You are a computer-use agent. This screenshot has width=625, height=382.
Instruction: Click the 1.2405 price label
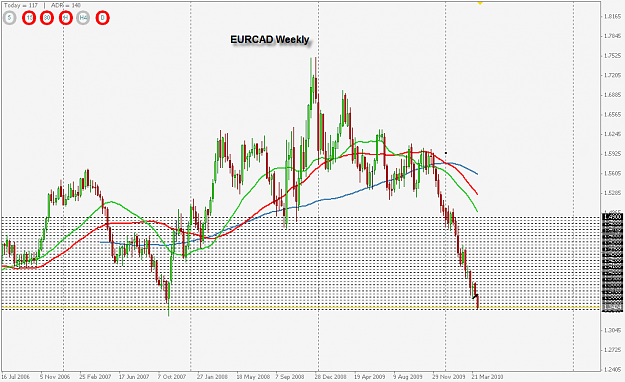[613, 370]
